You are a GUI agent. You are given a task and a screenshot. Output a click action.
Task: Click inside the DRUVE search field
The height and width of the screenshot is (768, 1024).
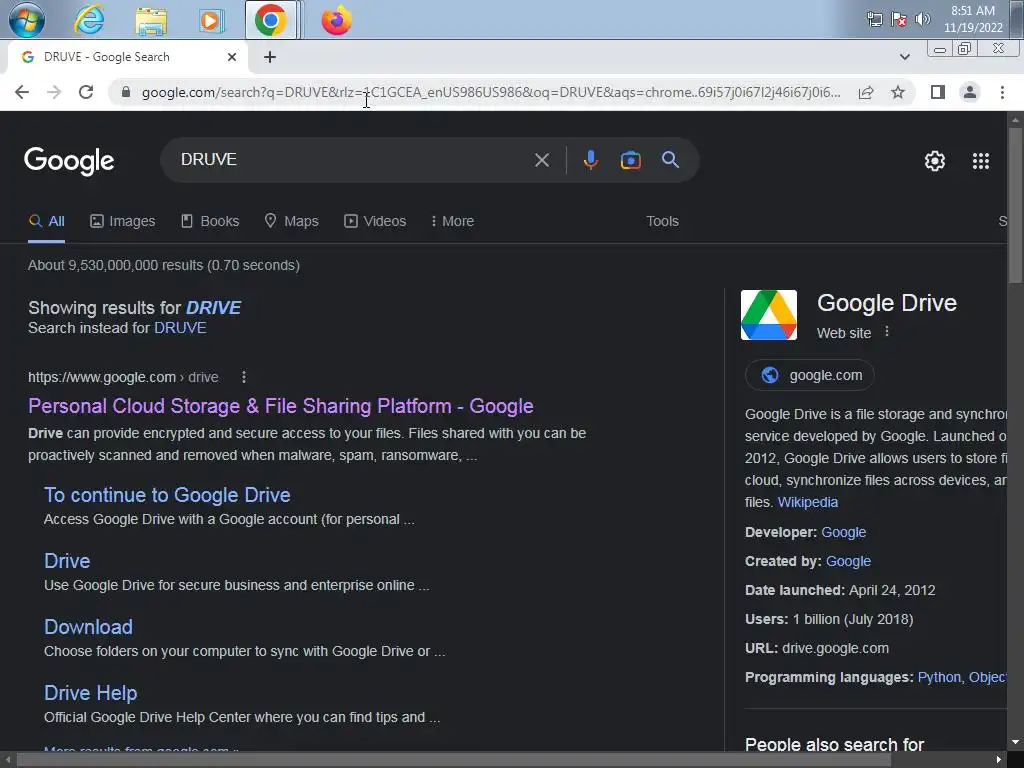click(353, 160)
